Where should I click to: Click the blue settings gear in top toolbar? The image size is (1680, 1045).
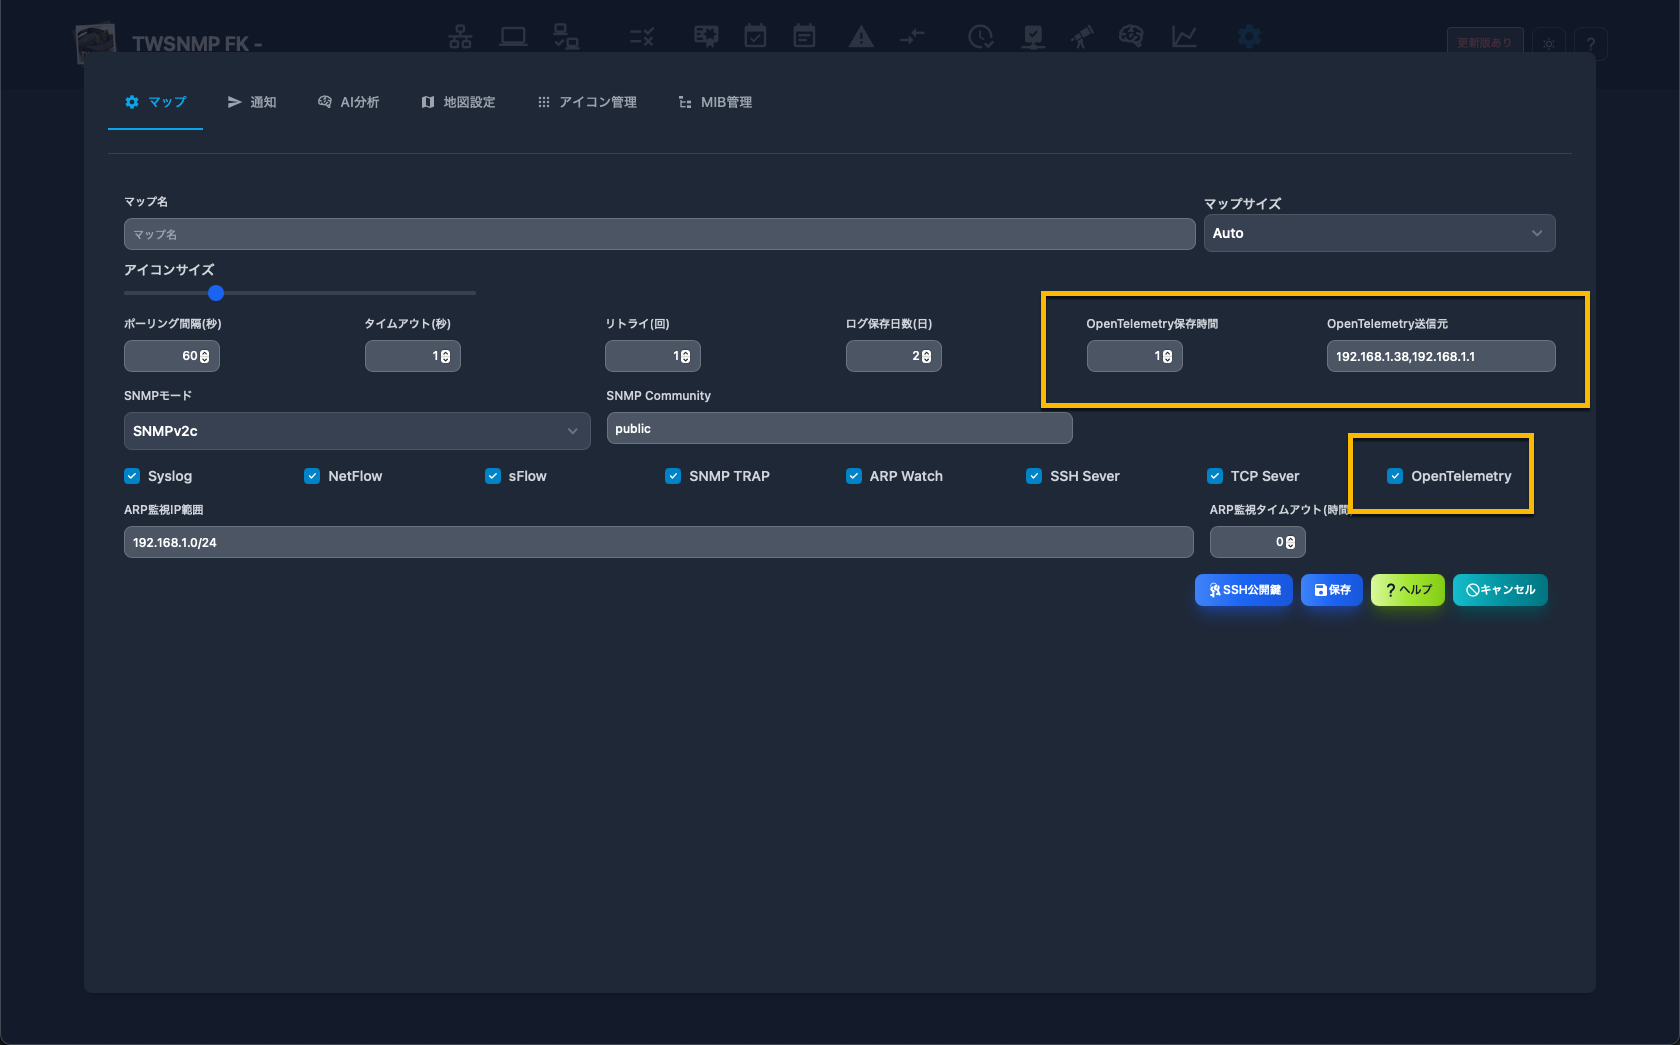click(1249, 37)
